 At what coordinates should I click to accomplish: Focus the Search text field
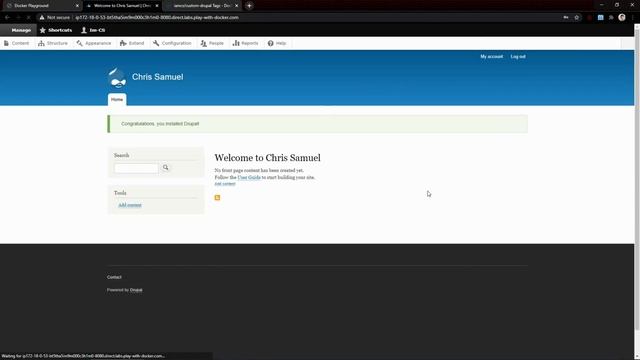click(x=136, y=168)
